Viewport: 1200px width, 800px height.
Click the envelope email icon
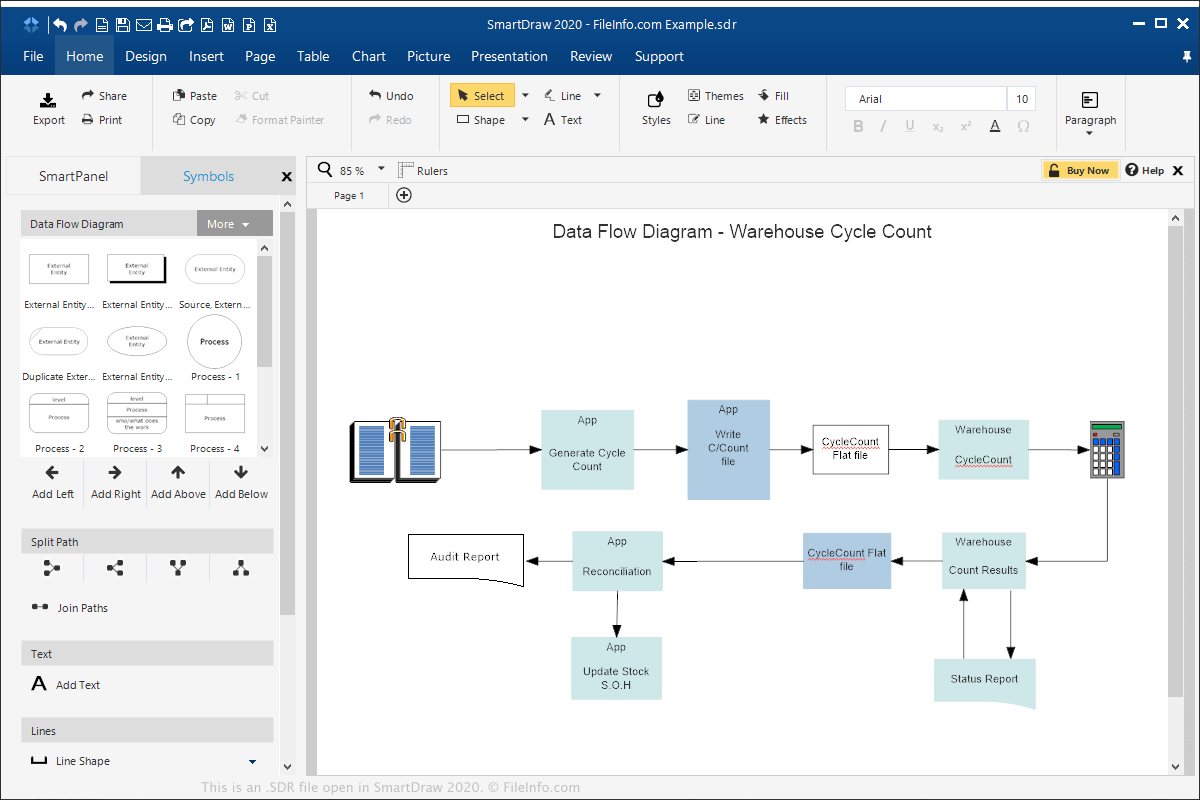[x=143, y=24]
